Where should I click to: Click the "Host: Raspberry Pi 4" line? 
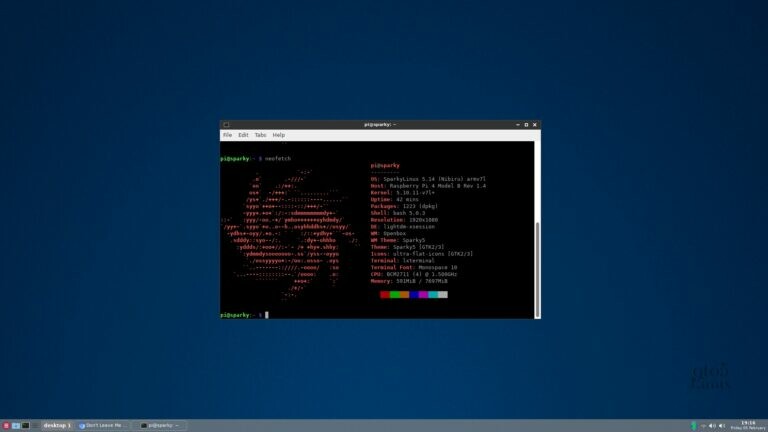(428, 186)
